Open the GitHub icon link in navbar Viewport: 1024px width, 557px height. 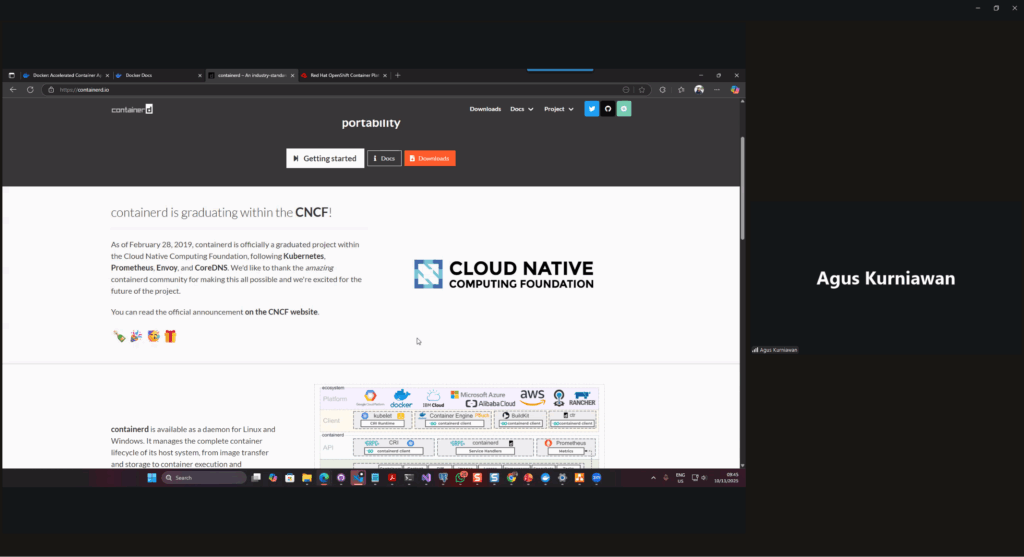coord(608,109)
